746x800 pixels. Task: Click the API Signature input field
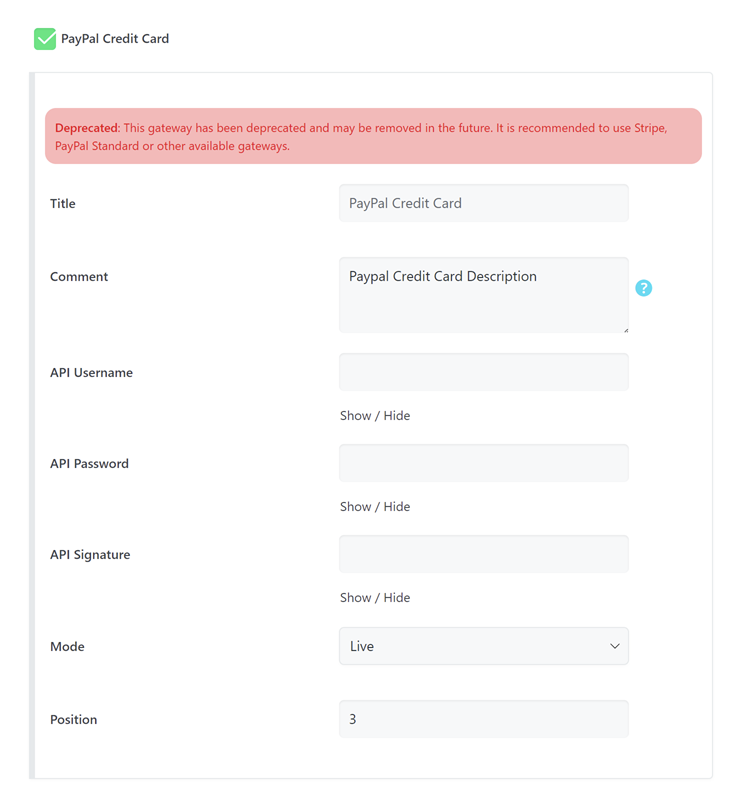(x=483, y=554)
